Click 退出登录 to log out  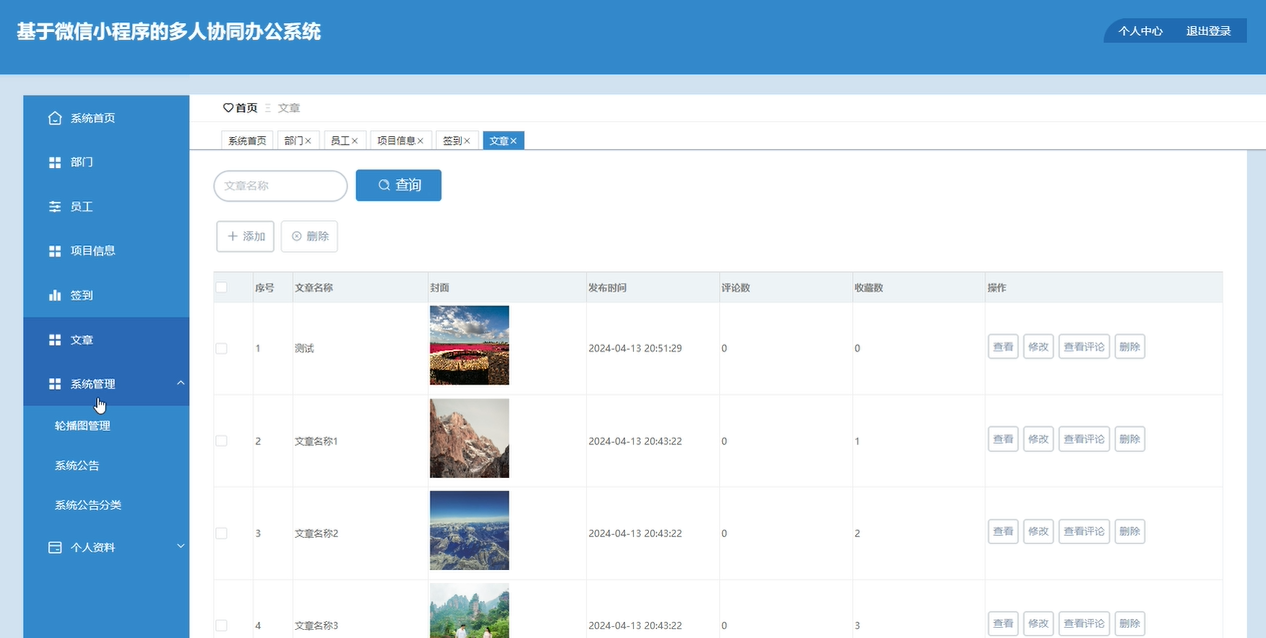(1209, 31)
